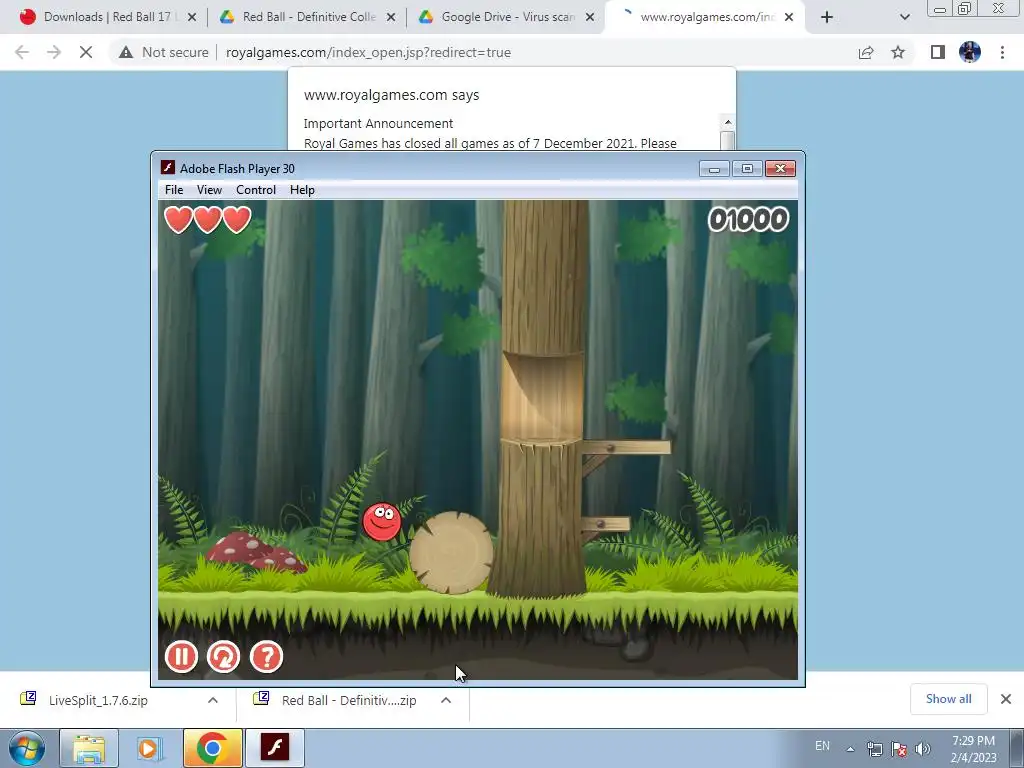Bookmark this page with the star icon

898,52
